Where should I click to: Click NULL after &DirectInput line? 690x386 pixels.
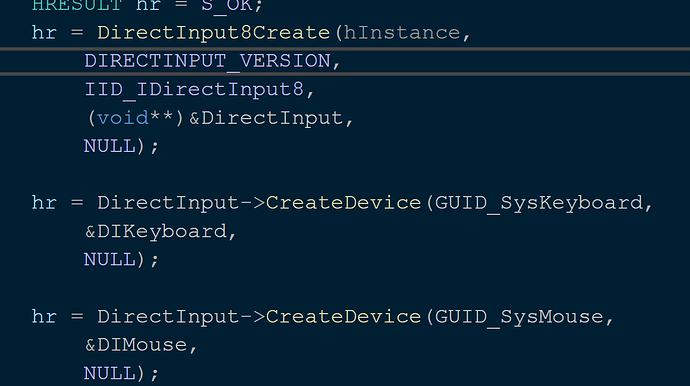click(x=110, y=146)
